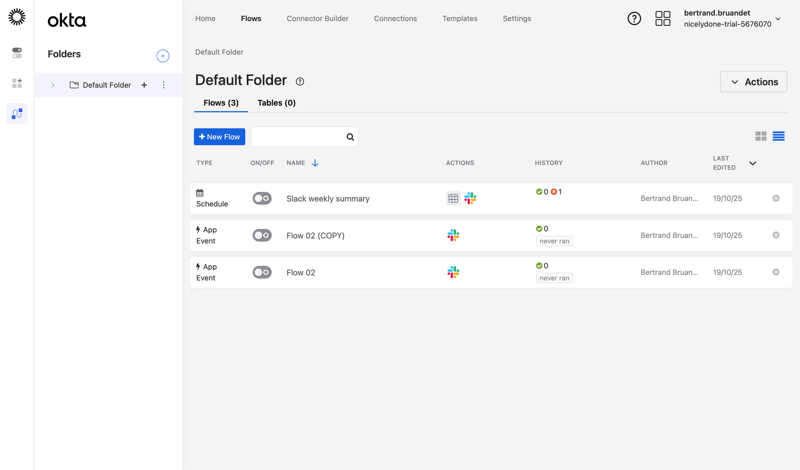The image size is (800, 470).
Task: Select Default Folder in the folder tree
Action: pyautogui.click(x=107, y=85)
